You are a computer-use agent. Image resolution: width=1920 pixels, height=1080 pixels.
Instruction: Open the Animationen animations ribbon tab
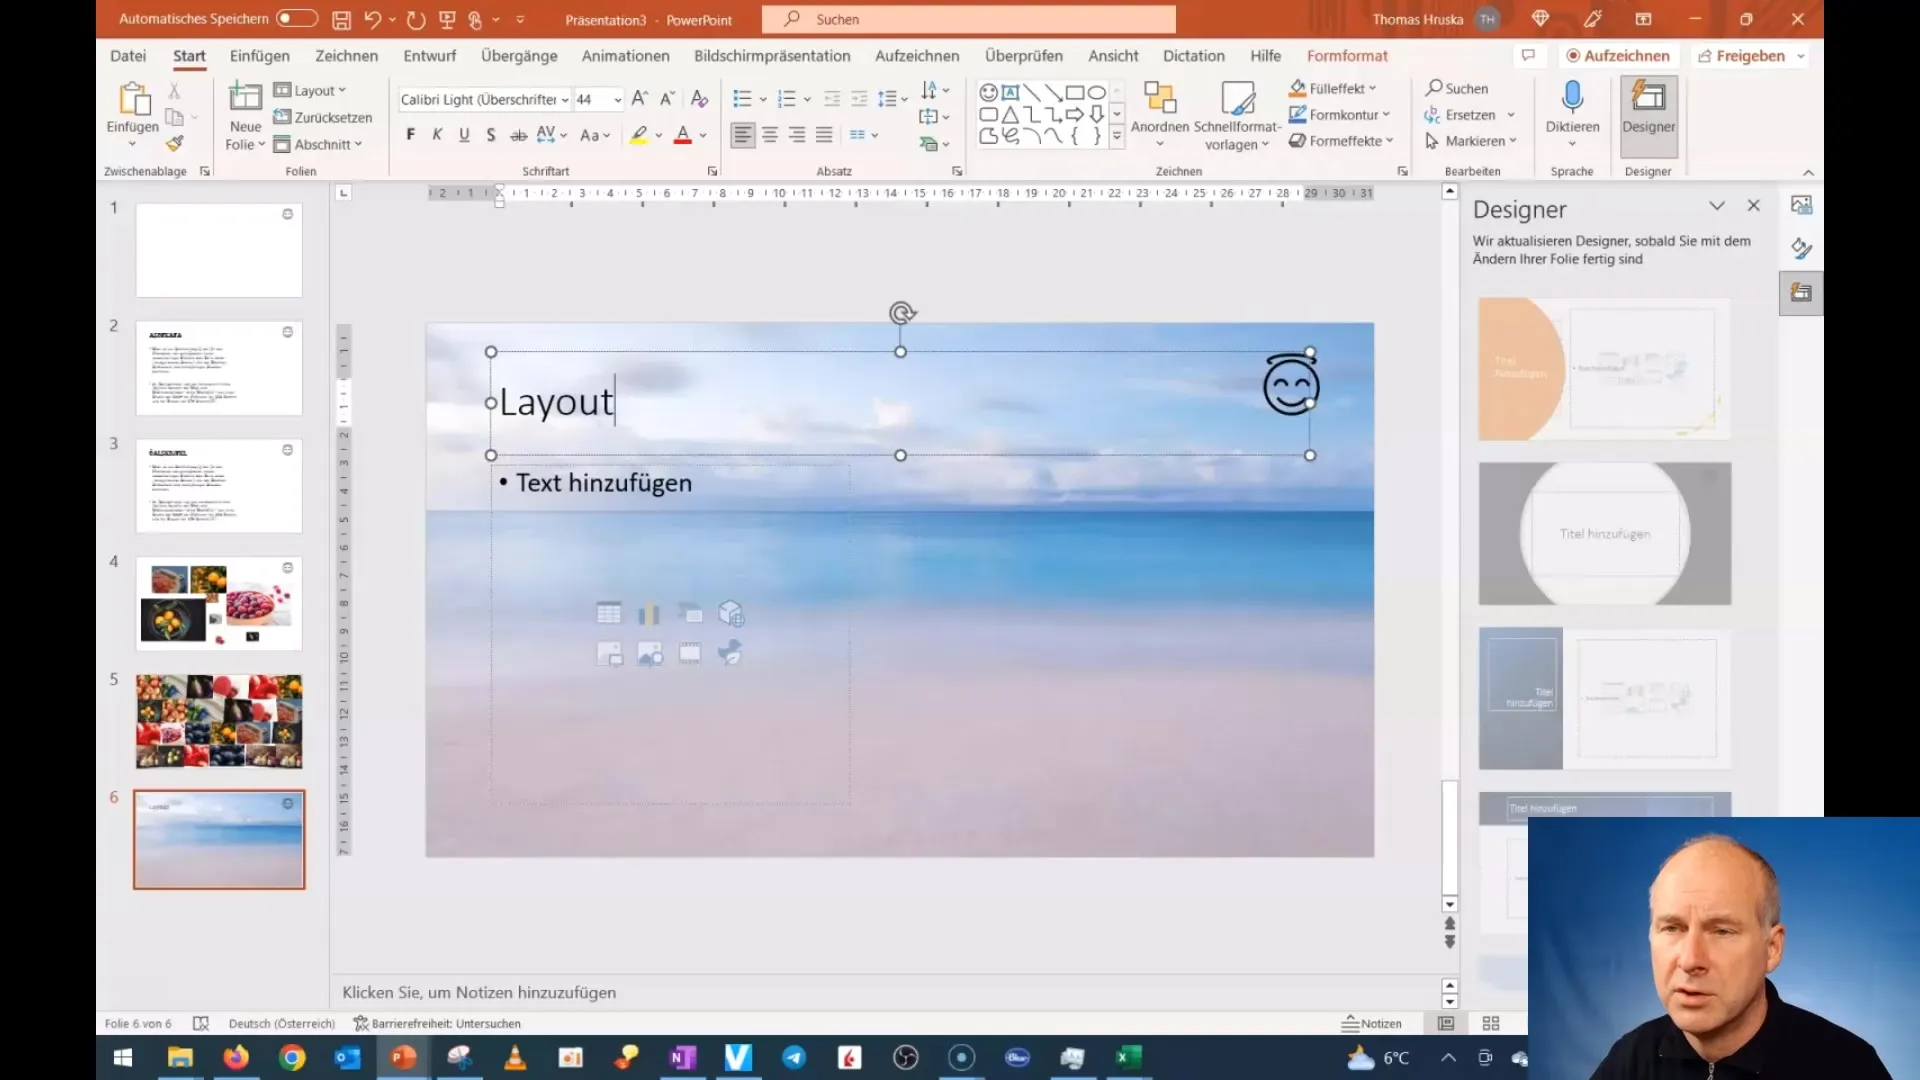coord(625,55)
